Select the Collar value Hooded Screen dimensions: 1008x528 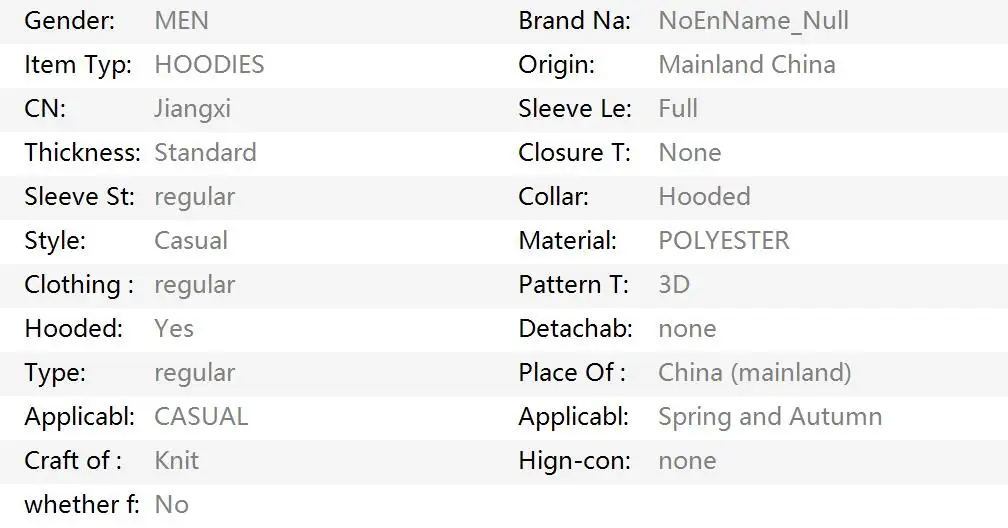[704, 197]
